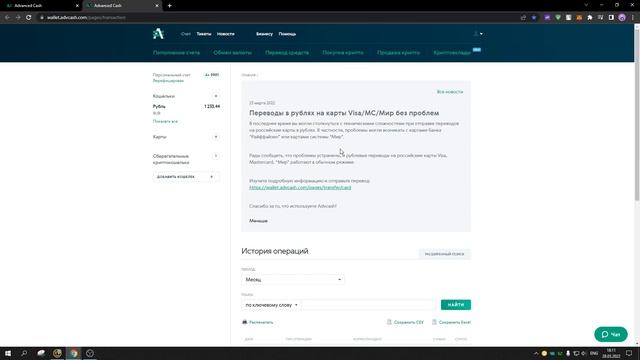Open the Chrome three-dot menu
The height and width of the screenshot is (360, 640).
(633, 18)
